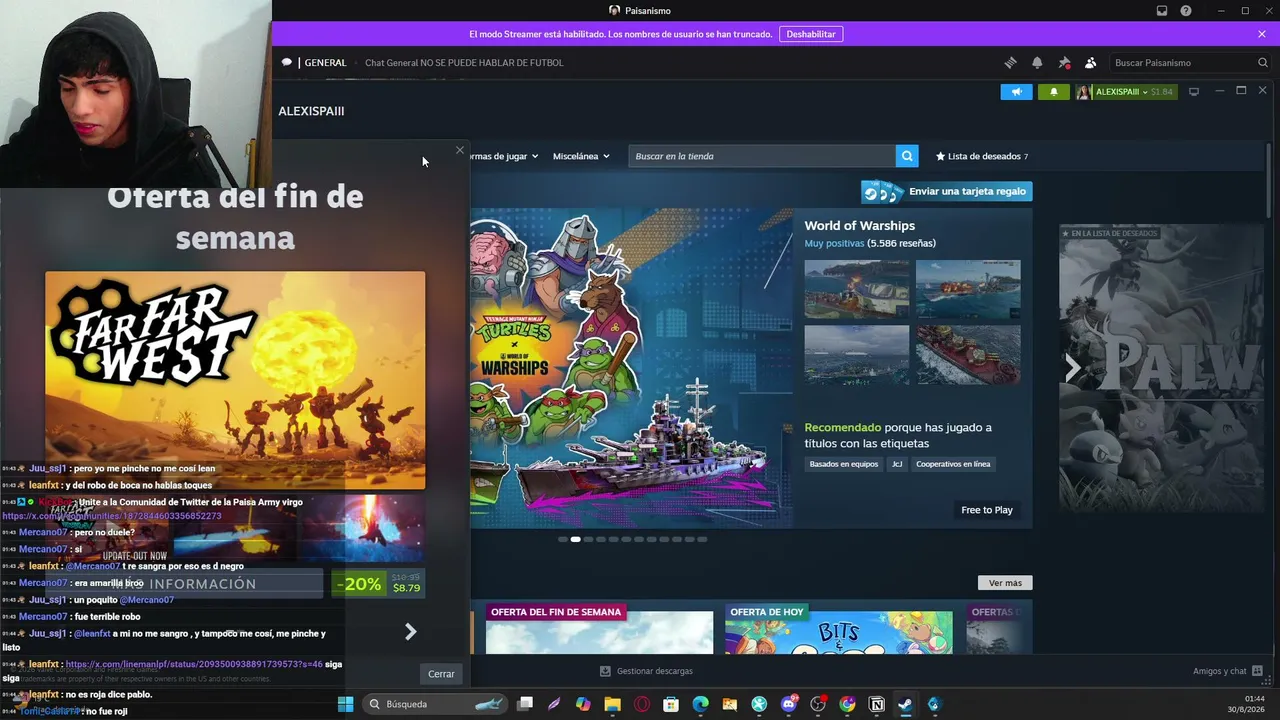Click the blue store search magnifier button

click(x=907, y=156)
